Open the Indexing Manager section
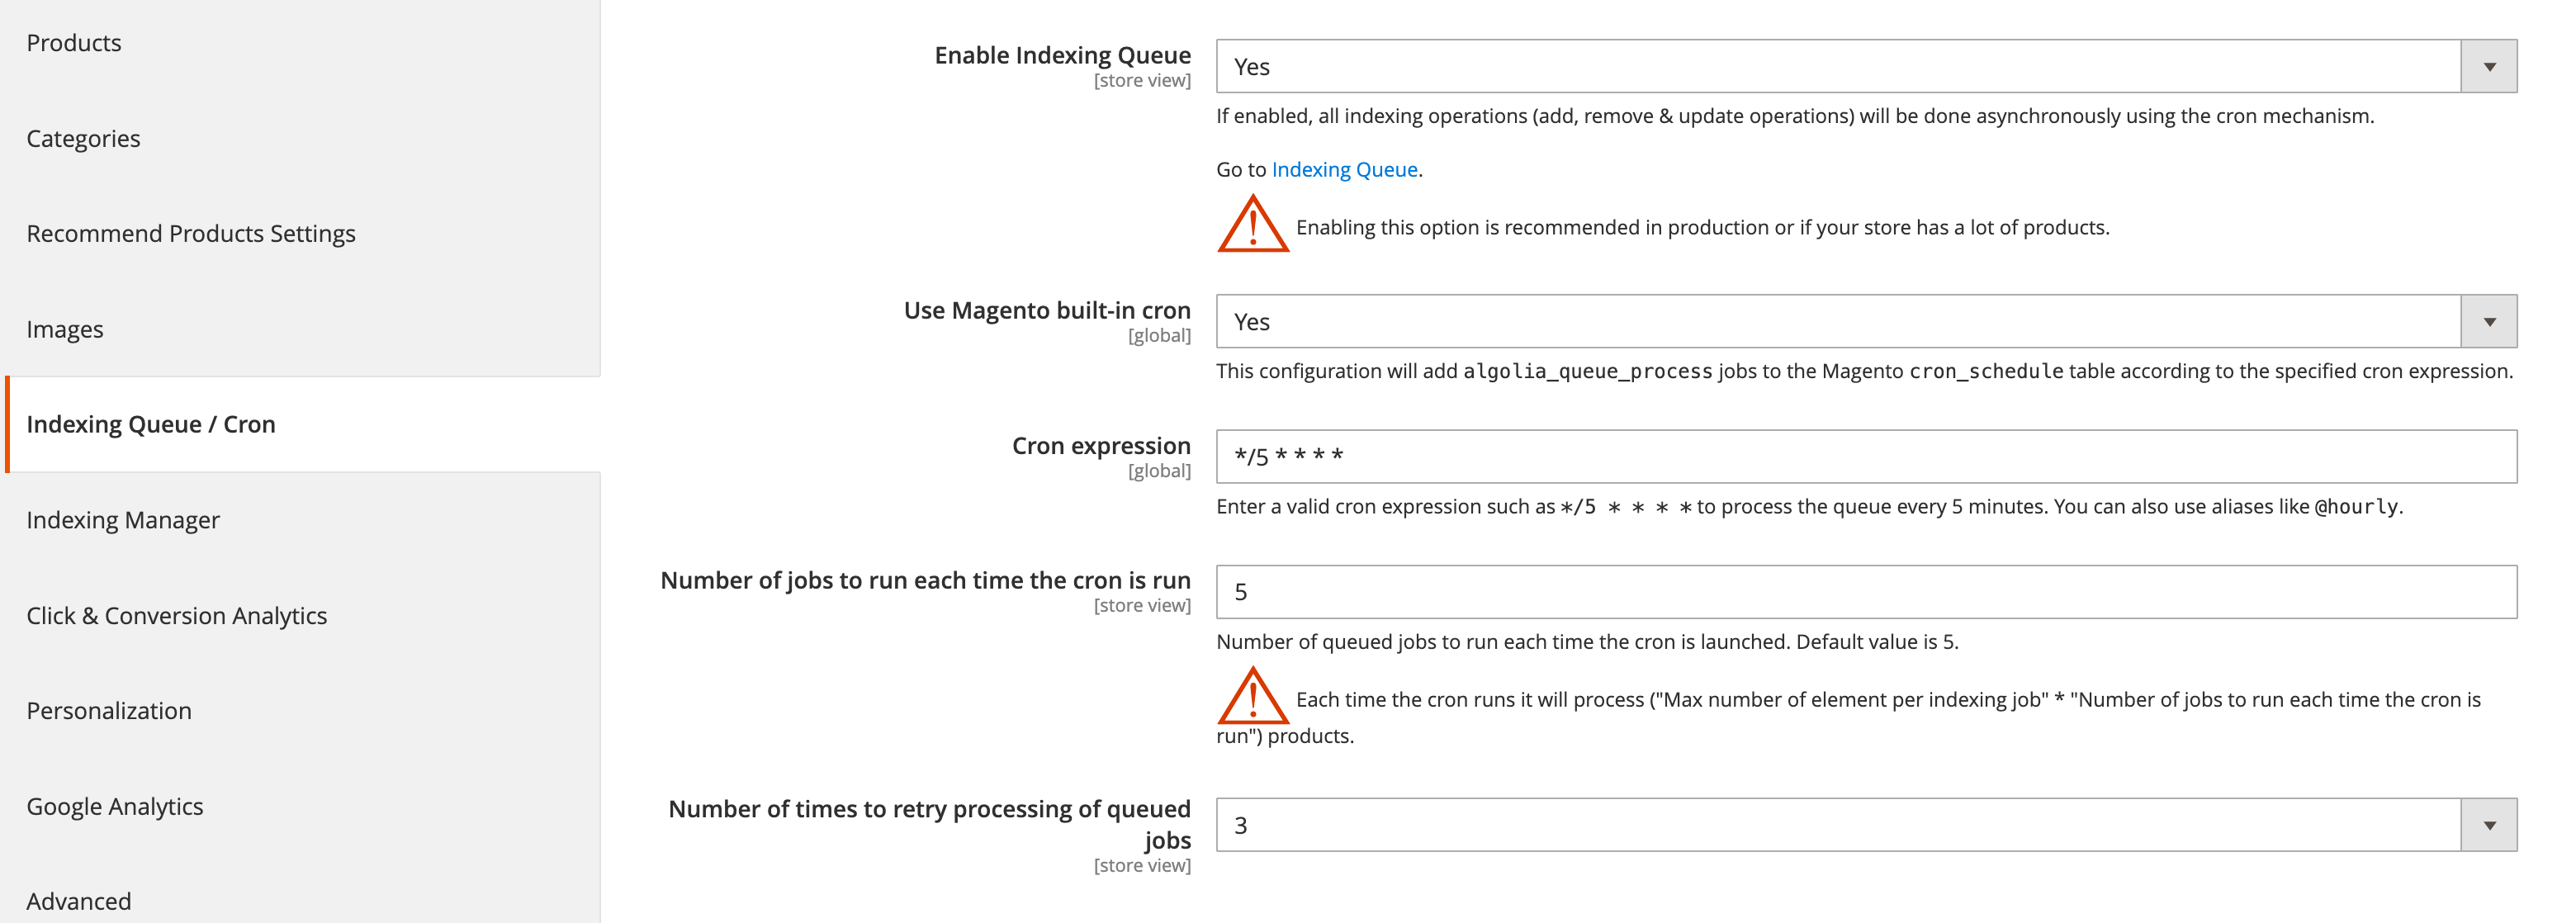The width and height of the screenshot is (2576, 923). 123,520
